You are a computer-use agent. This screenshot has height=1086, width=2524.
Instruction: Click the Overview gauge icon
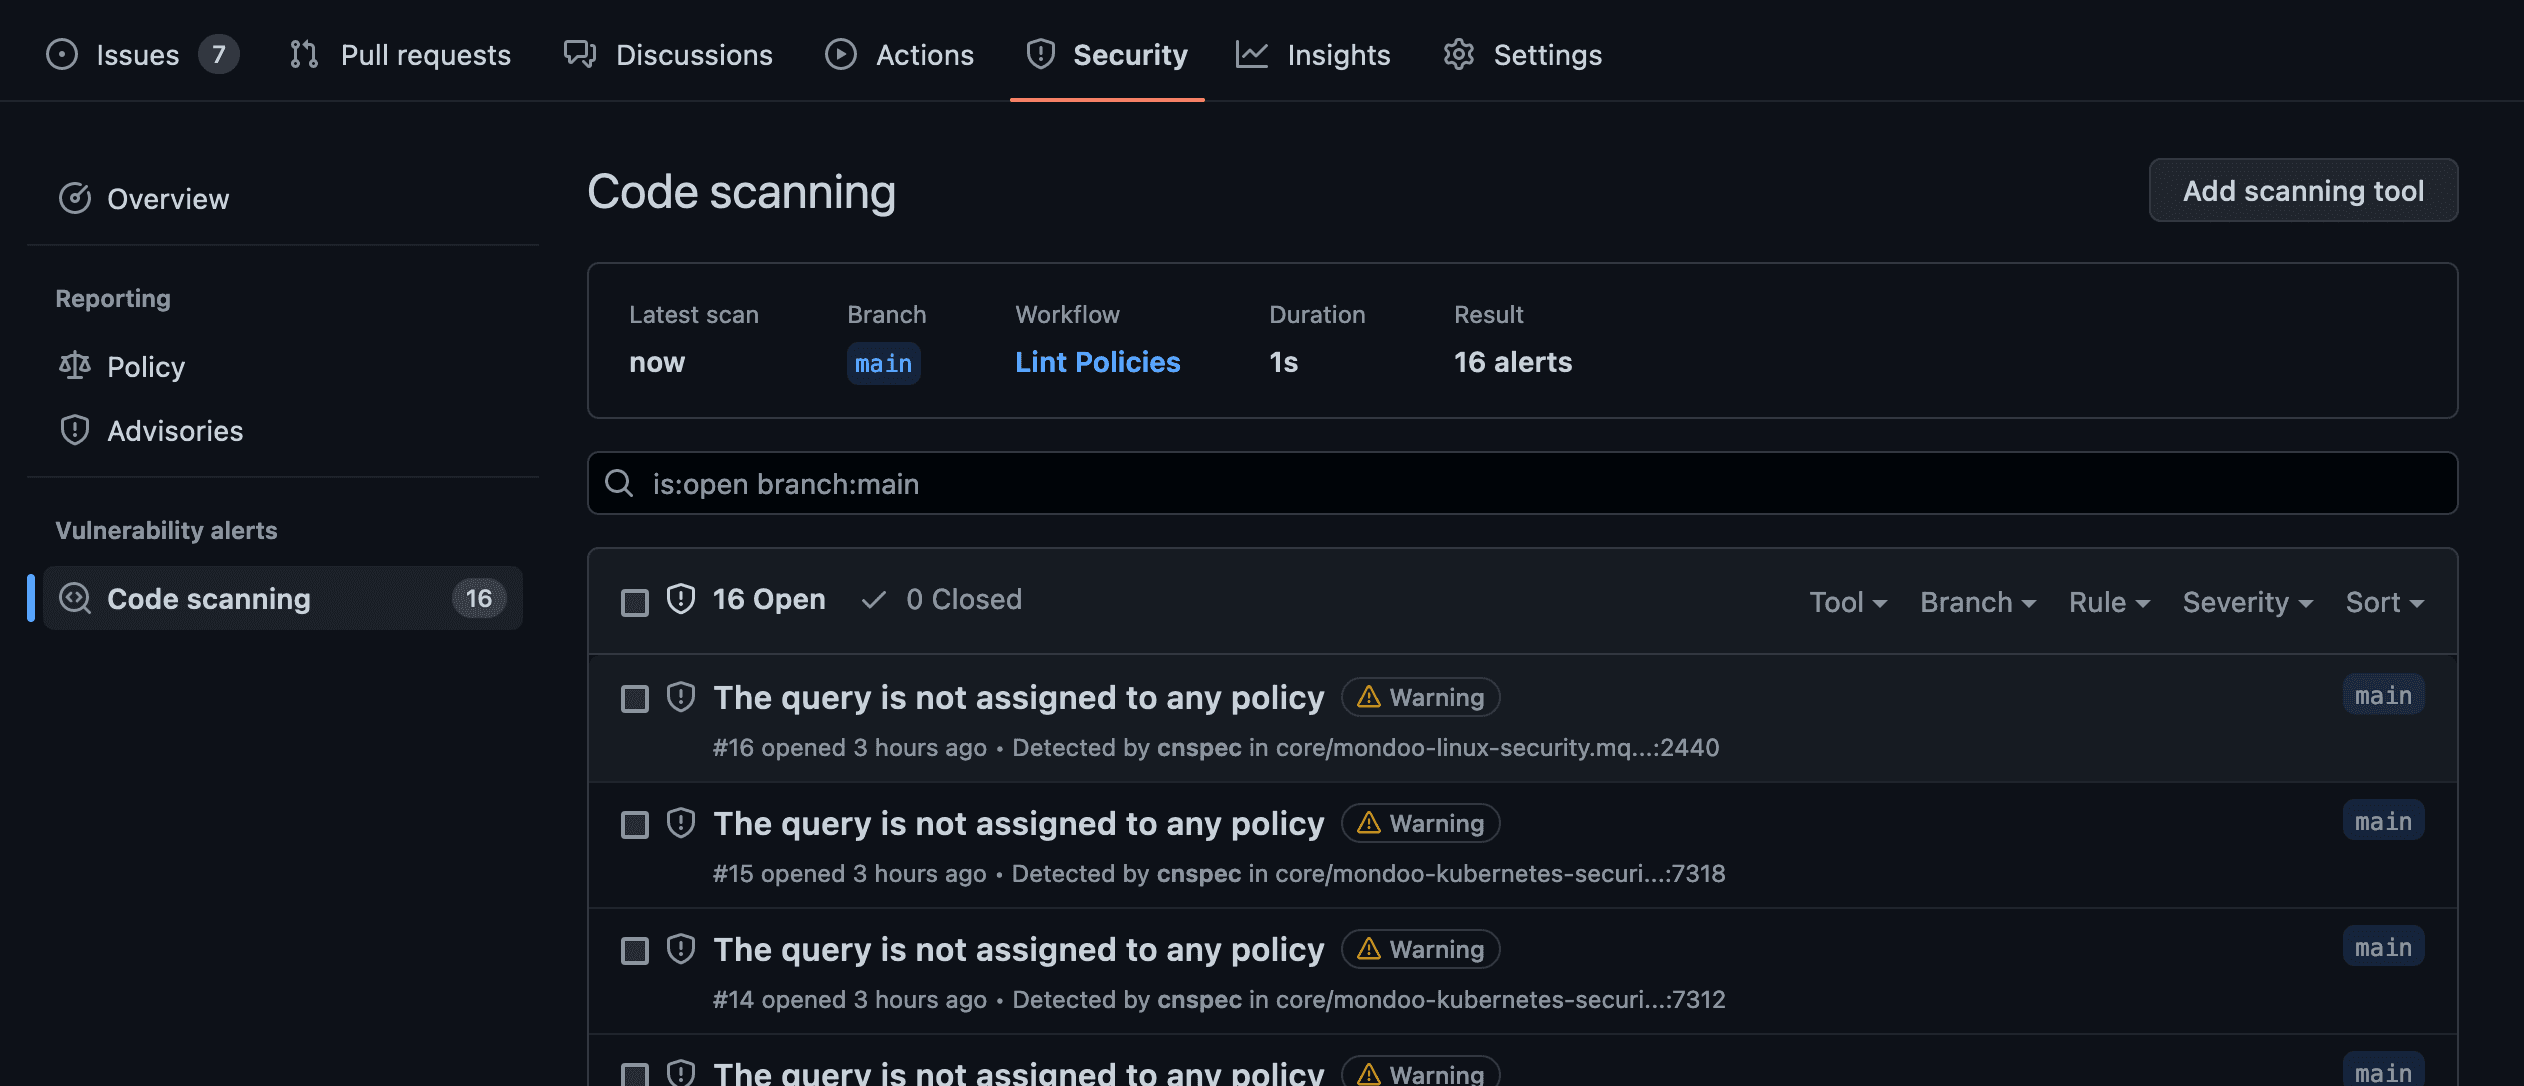(75, 198)
